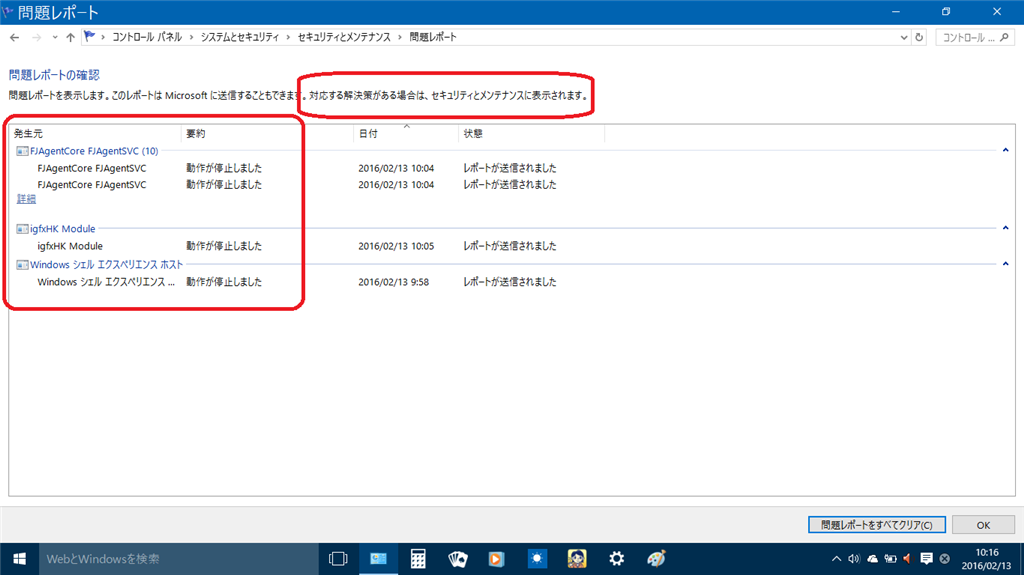
Task: Select Windows シェル エクスペリエンス ホスト group header
Action: 106,265
